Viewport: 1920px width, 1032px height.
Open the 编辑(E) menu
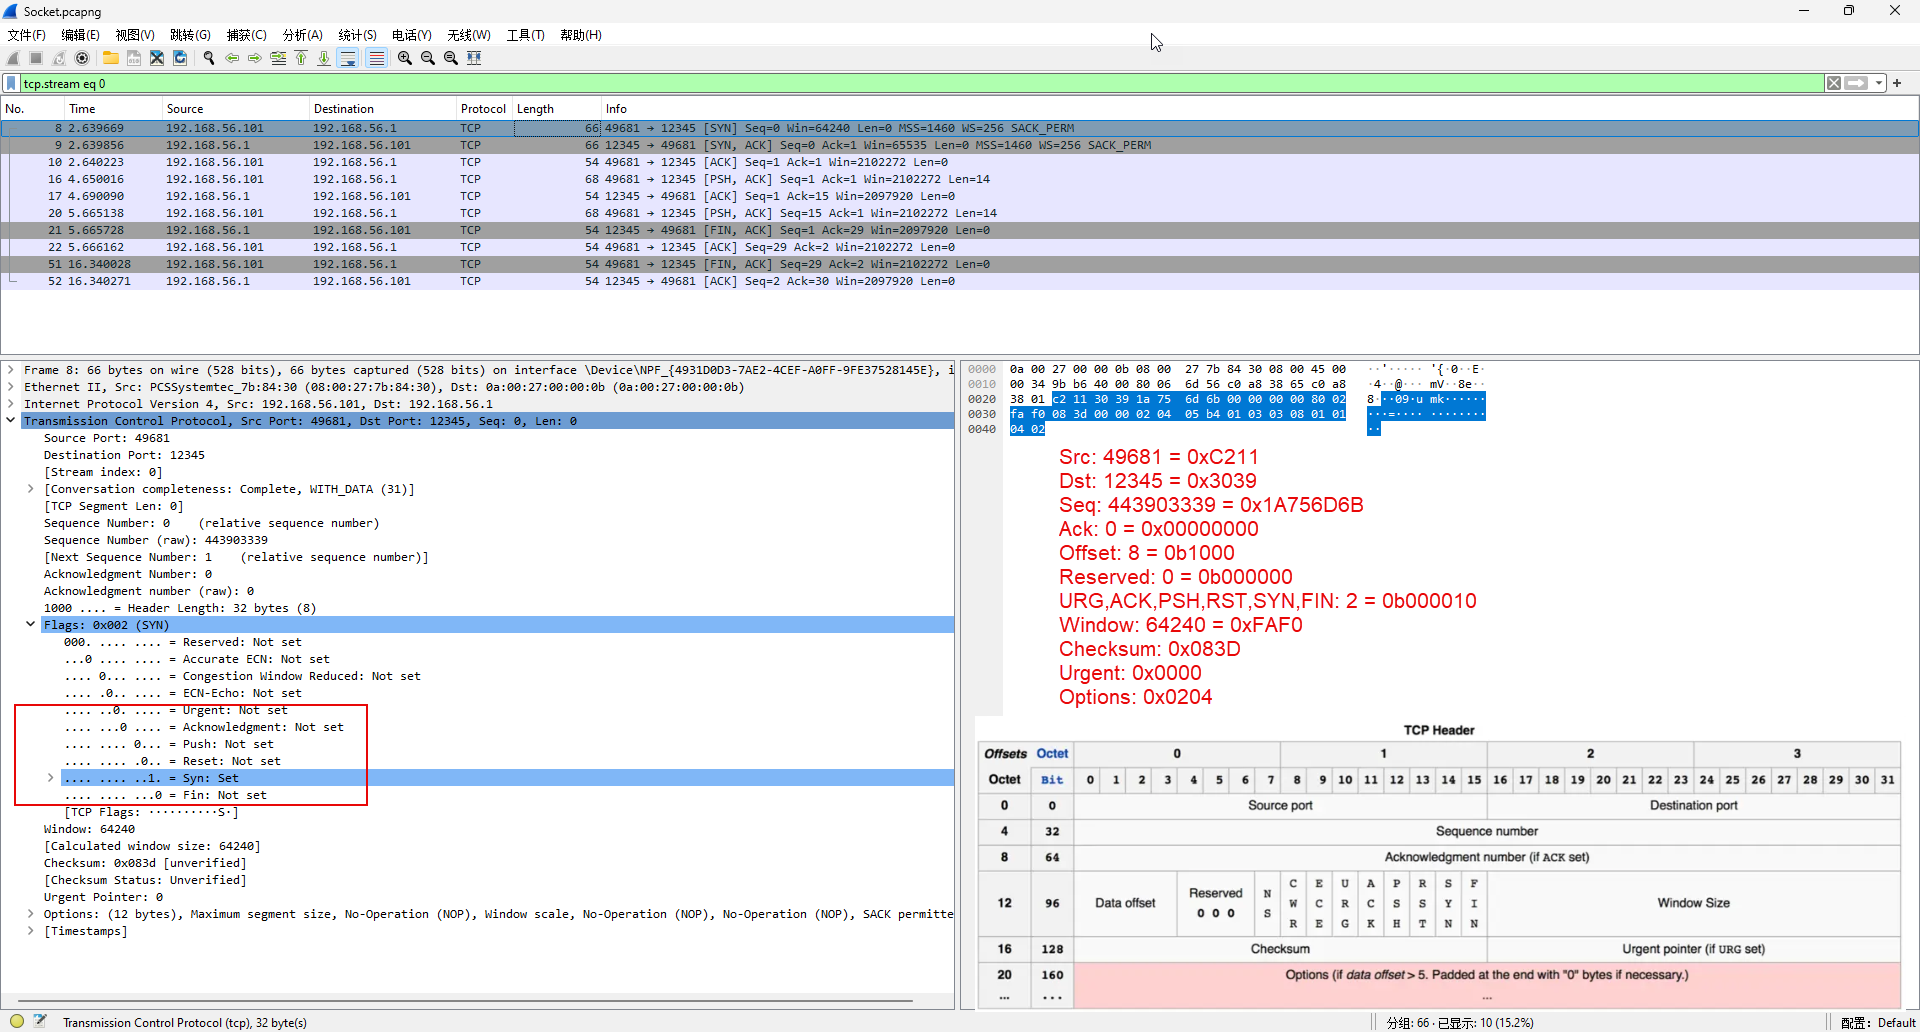[80, 35]
